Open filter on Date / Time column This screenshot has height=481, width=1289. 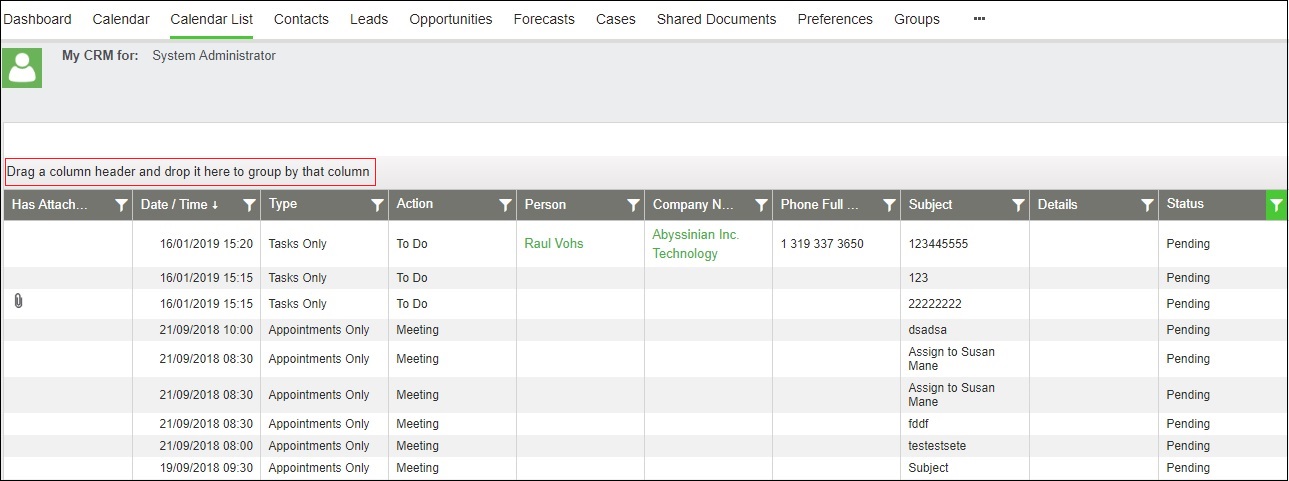tap(249, 205)
